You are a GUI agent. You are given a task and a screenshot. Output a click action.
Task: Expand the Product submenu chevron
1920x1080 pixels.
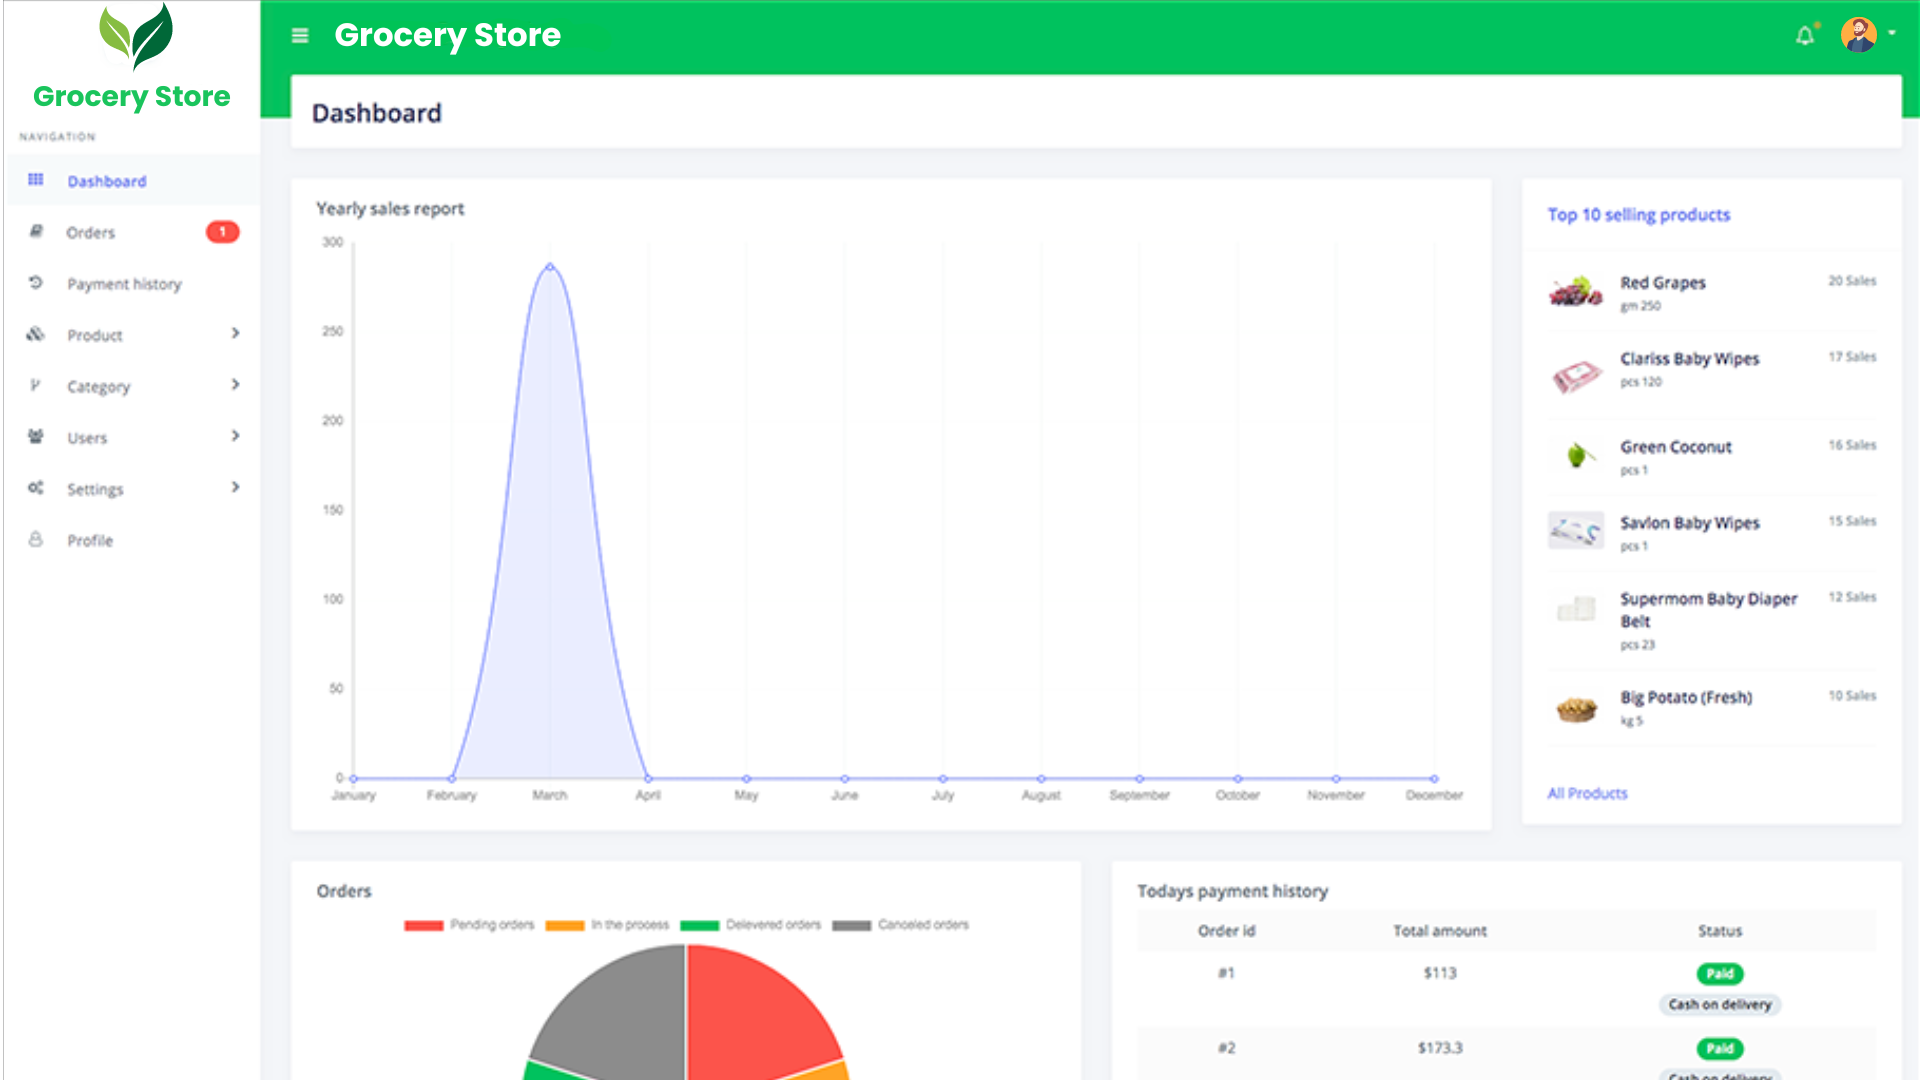[236, 333]
